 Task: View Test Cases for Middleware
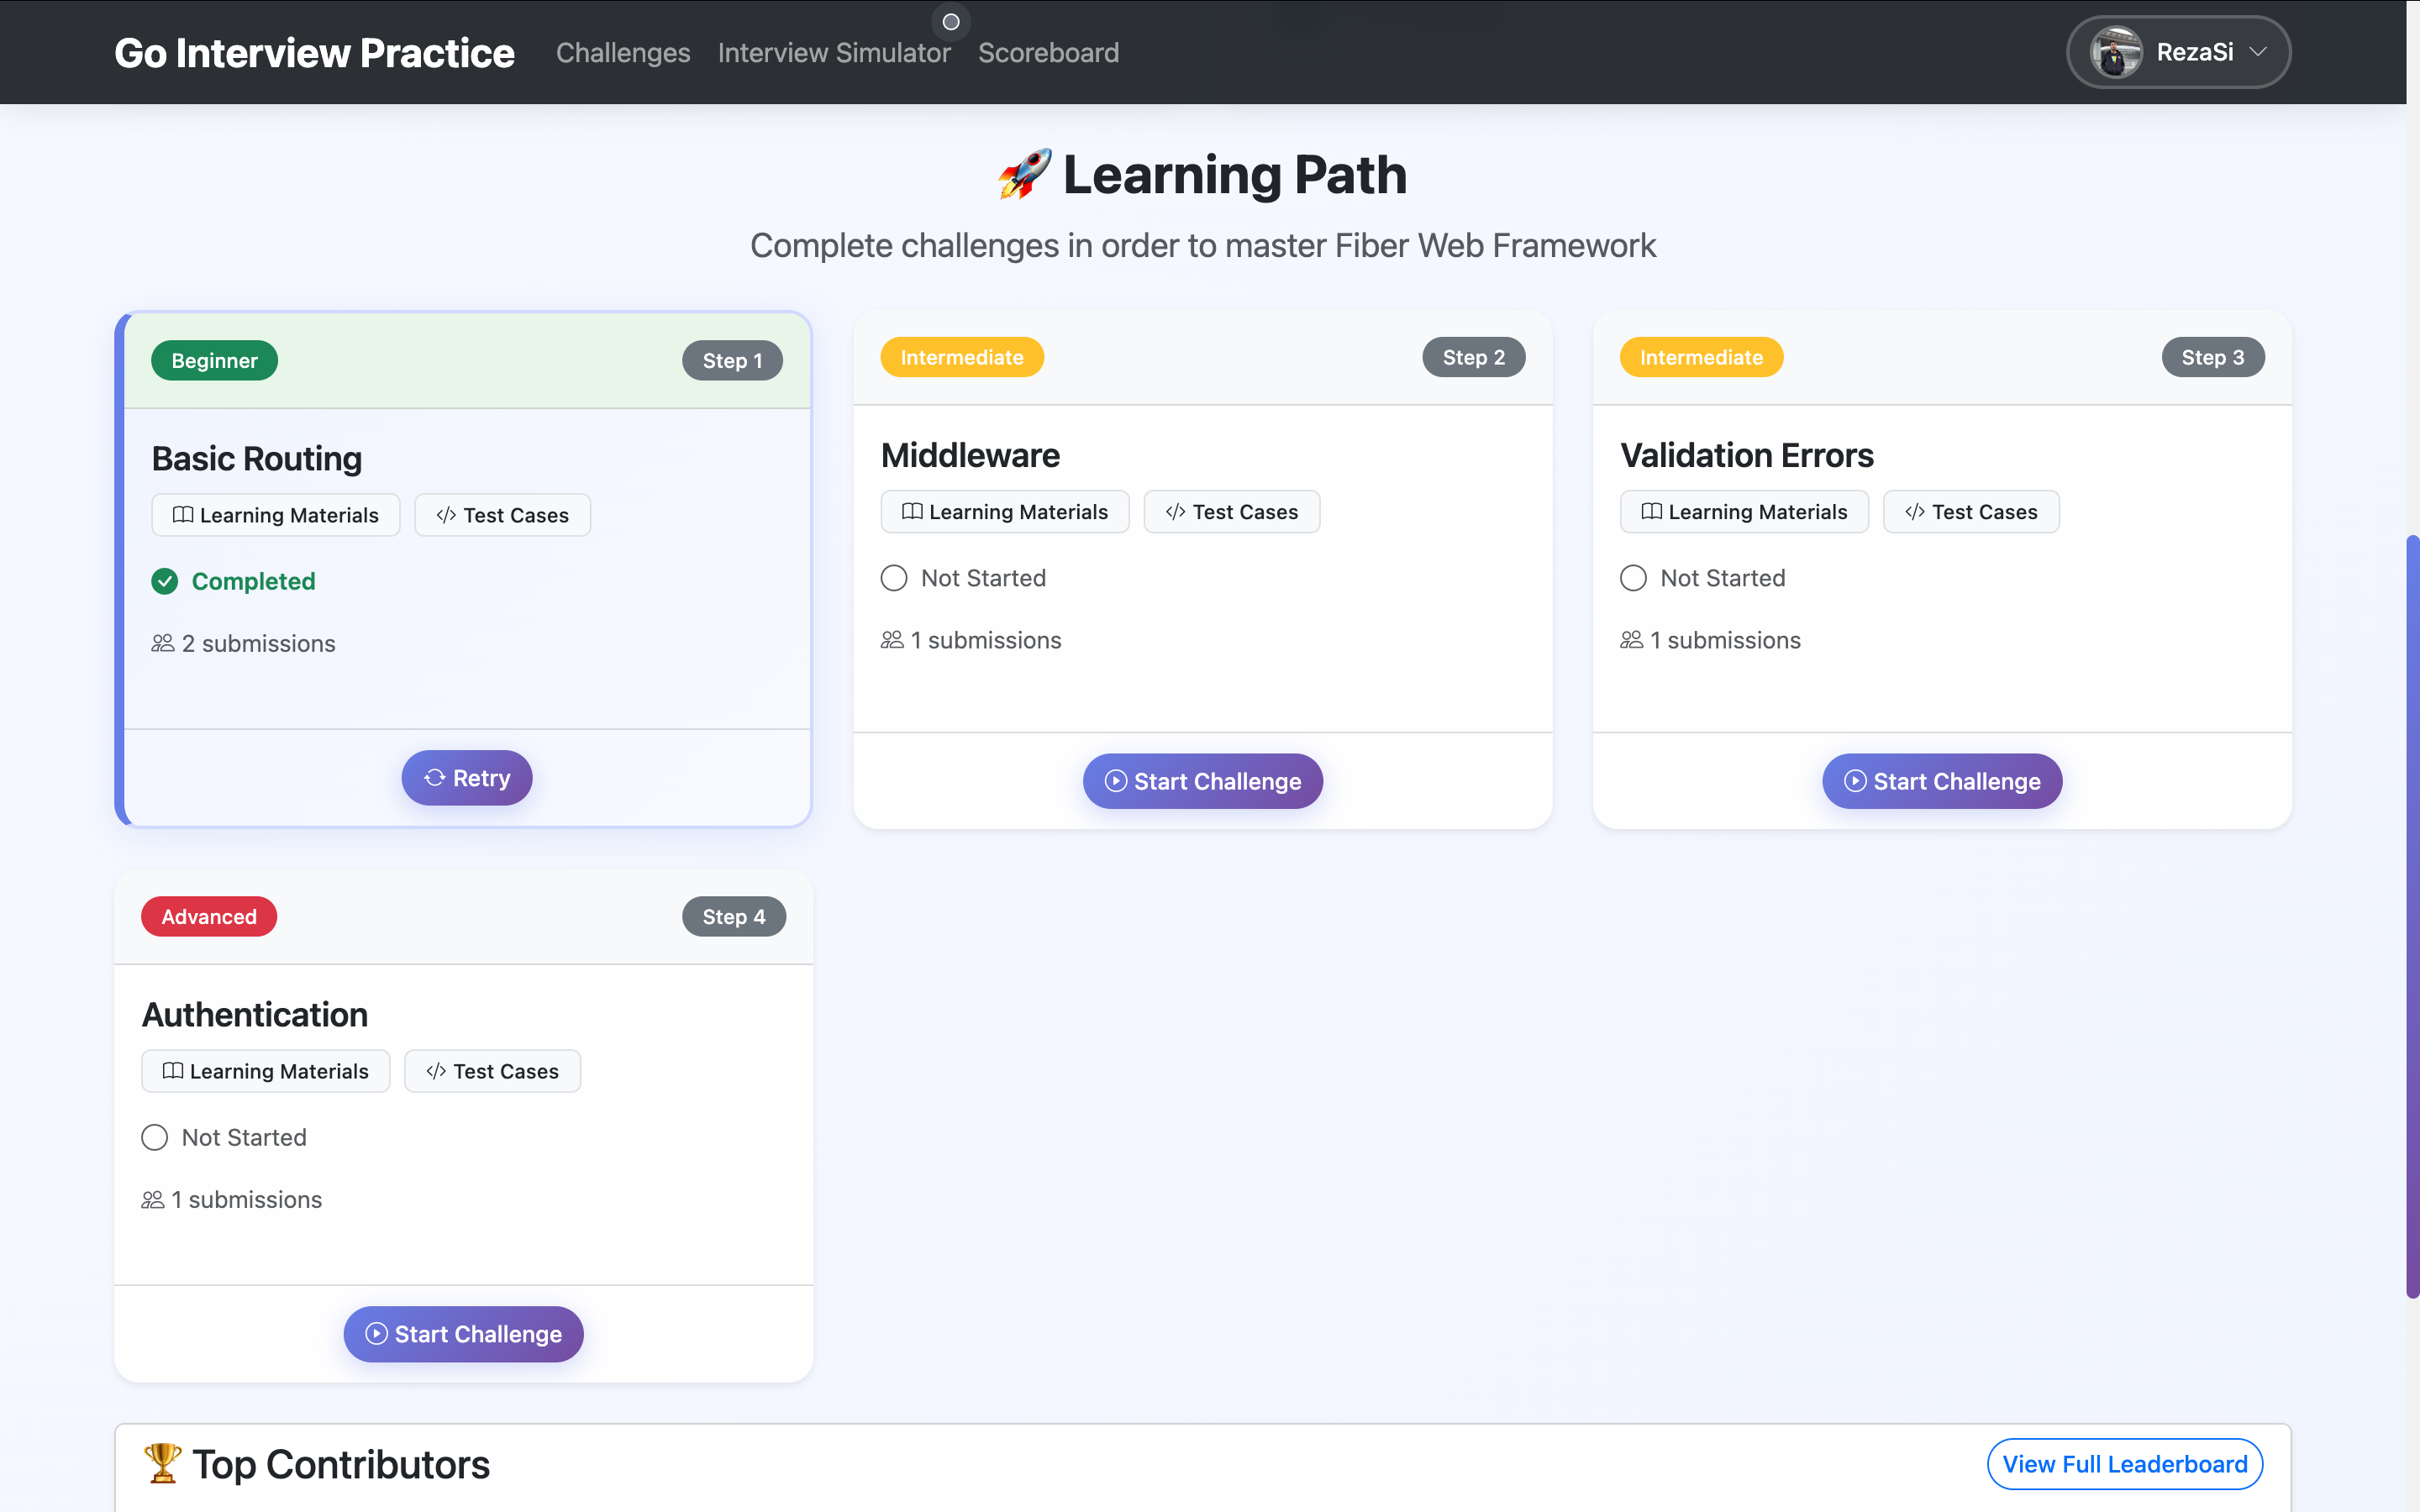coord(1231,511)
